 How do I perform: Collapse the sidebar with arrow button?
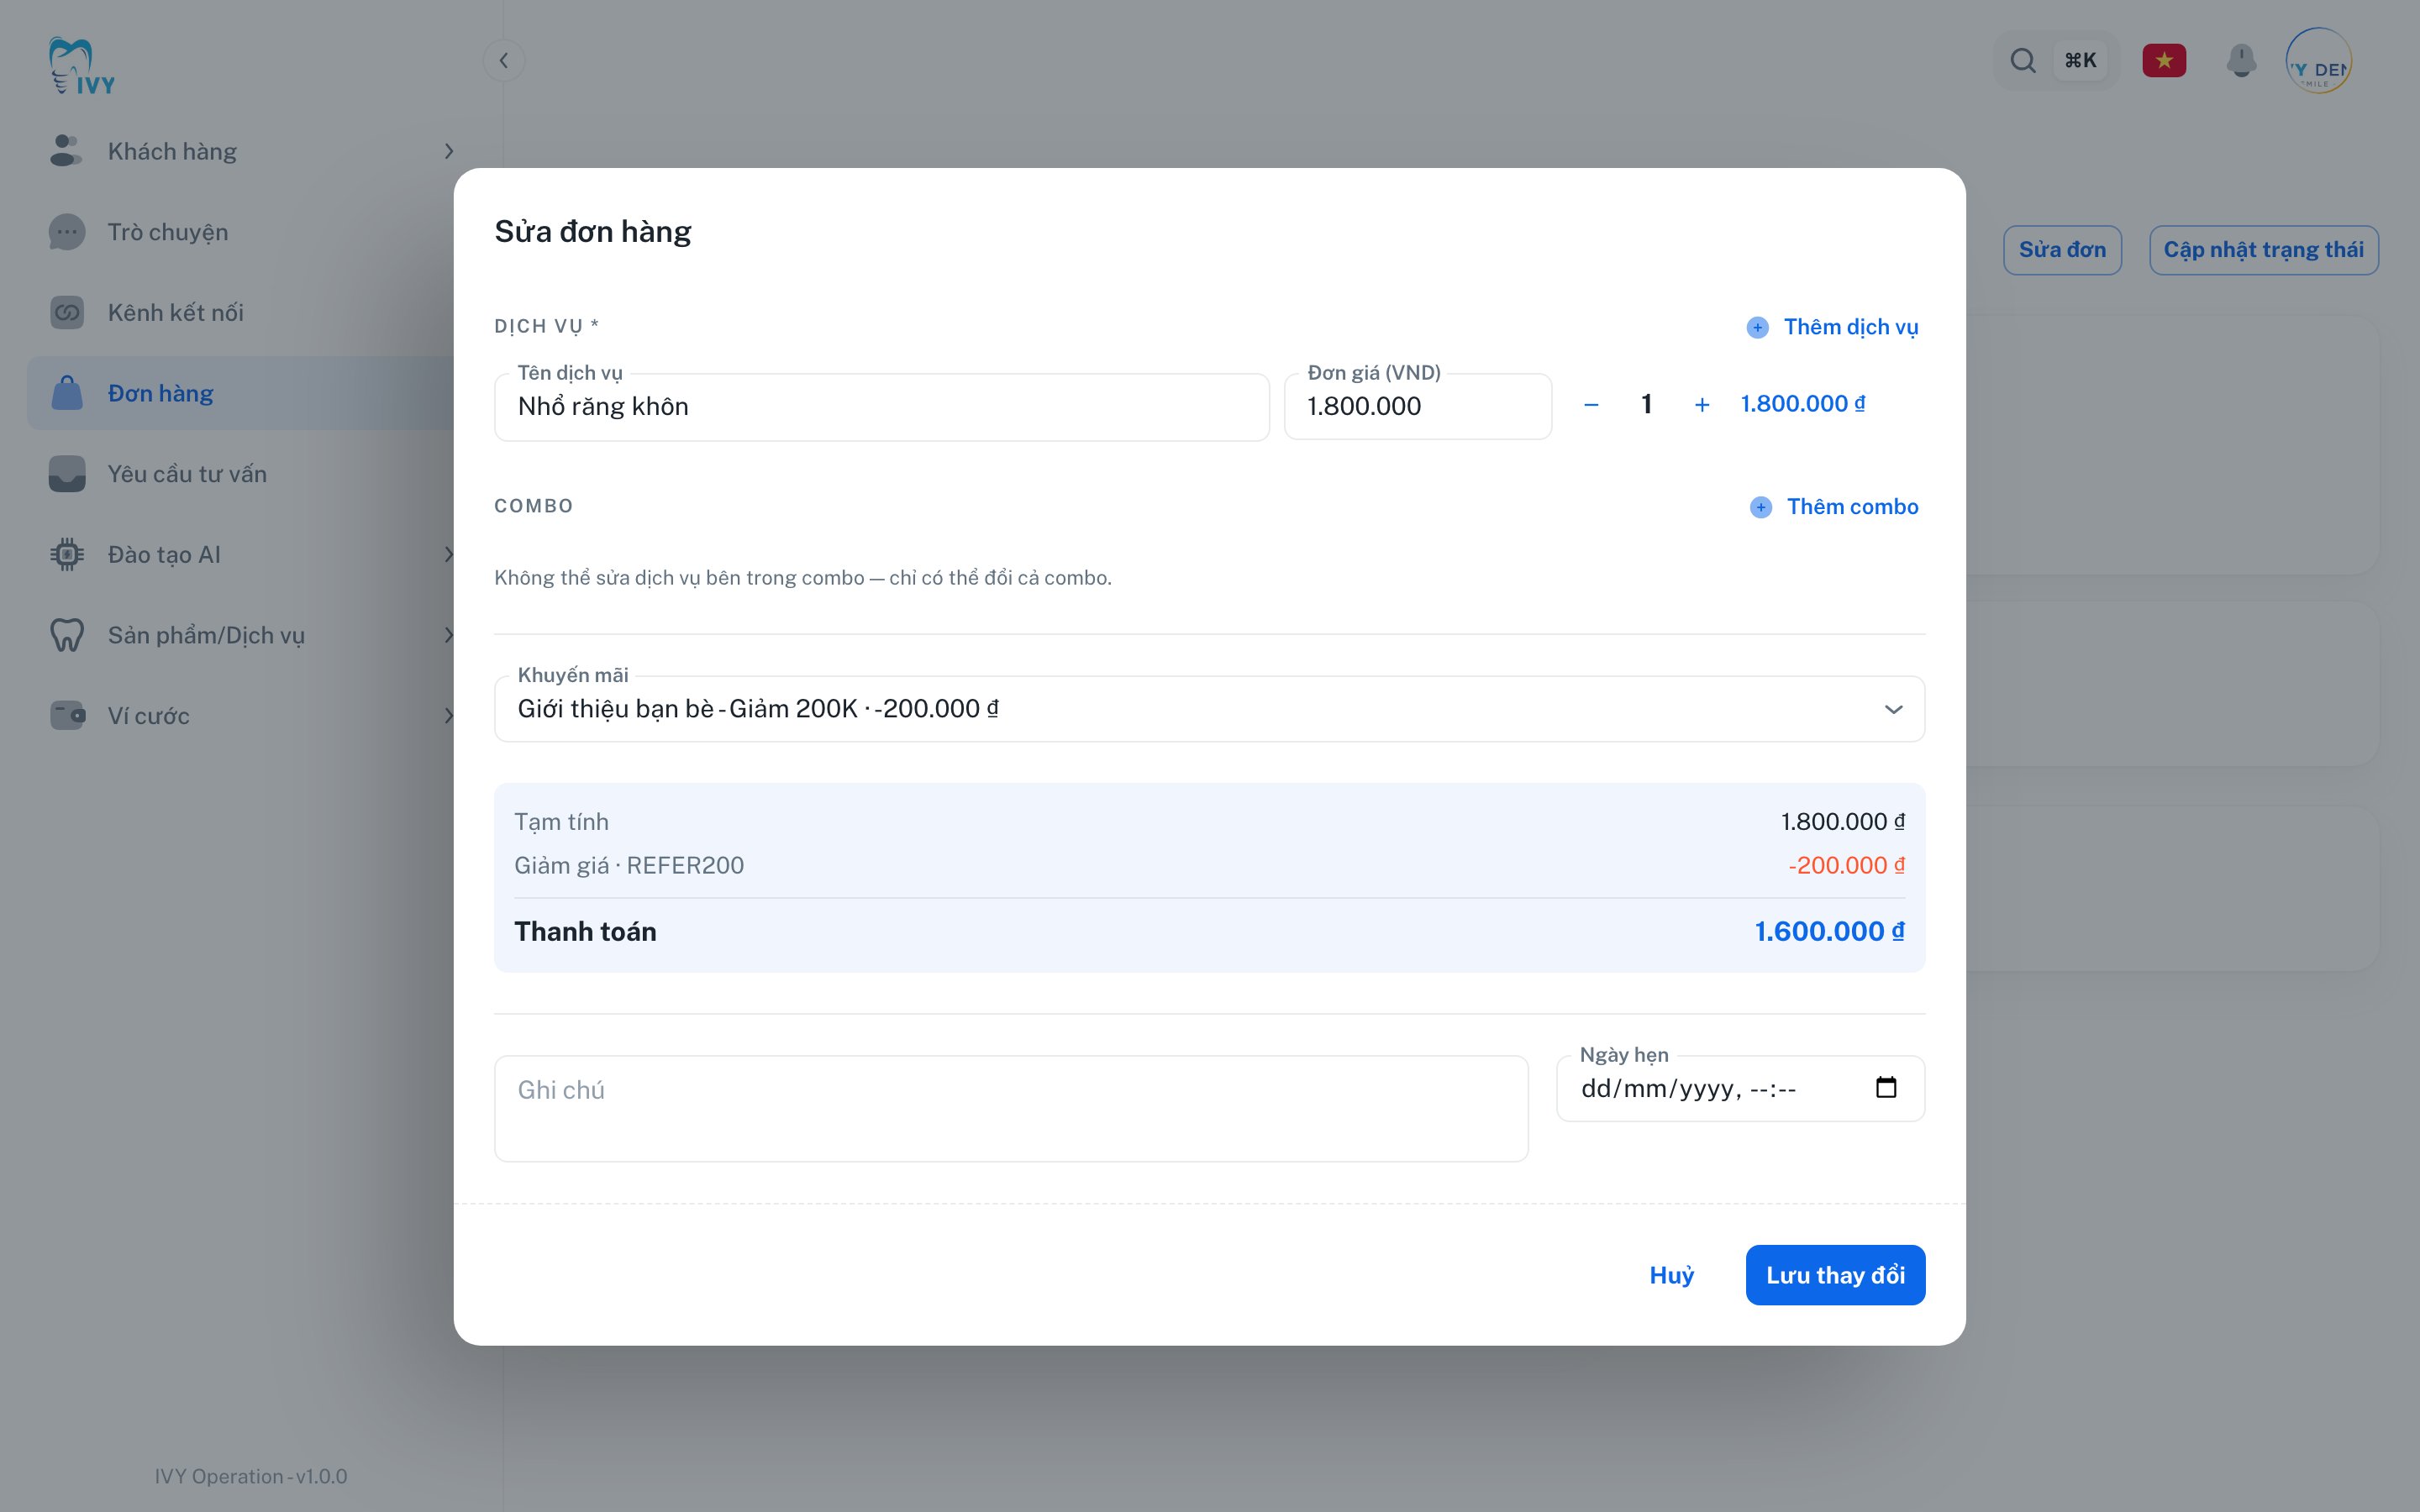click(x=504, y=61)
